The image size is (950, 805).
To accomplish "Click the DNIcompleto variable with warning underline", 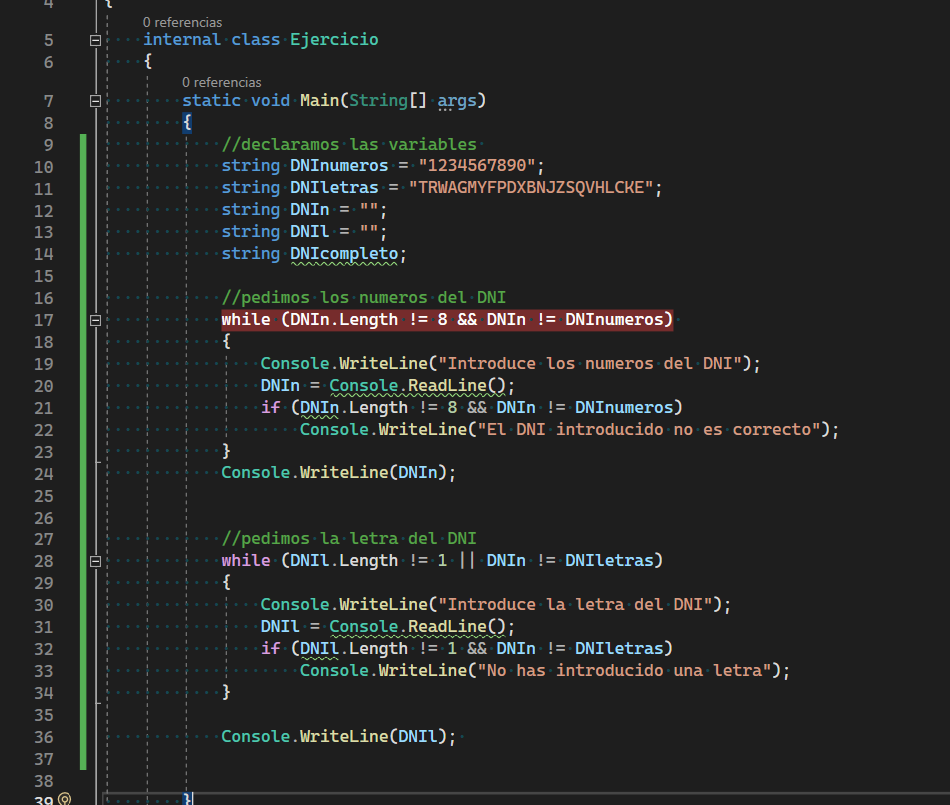I will [x=344, y=254].
